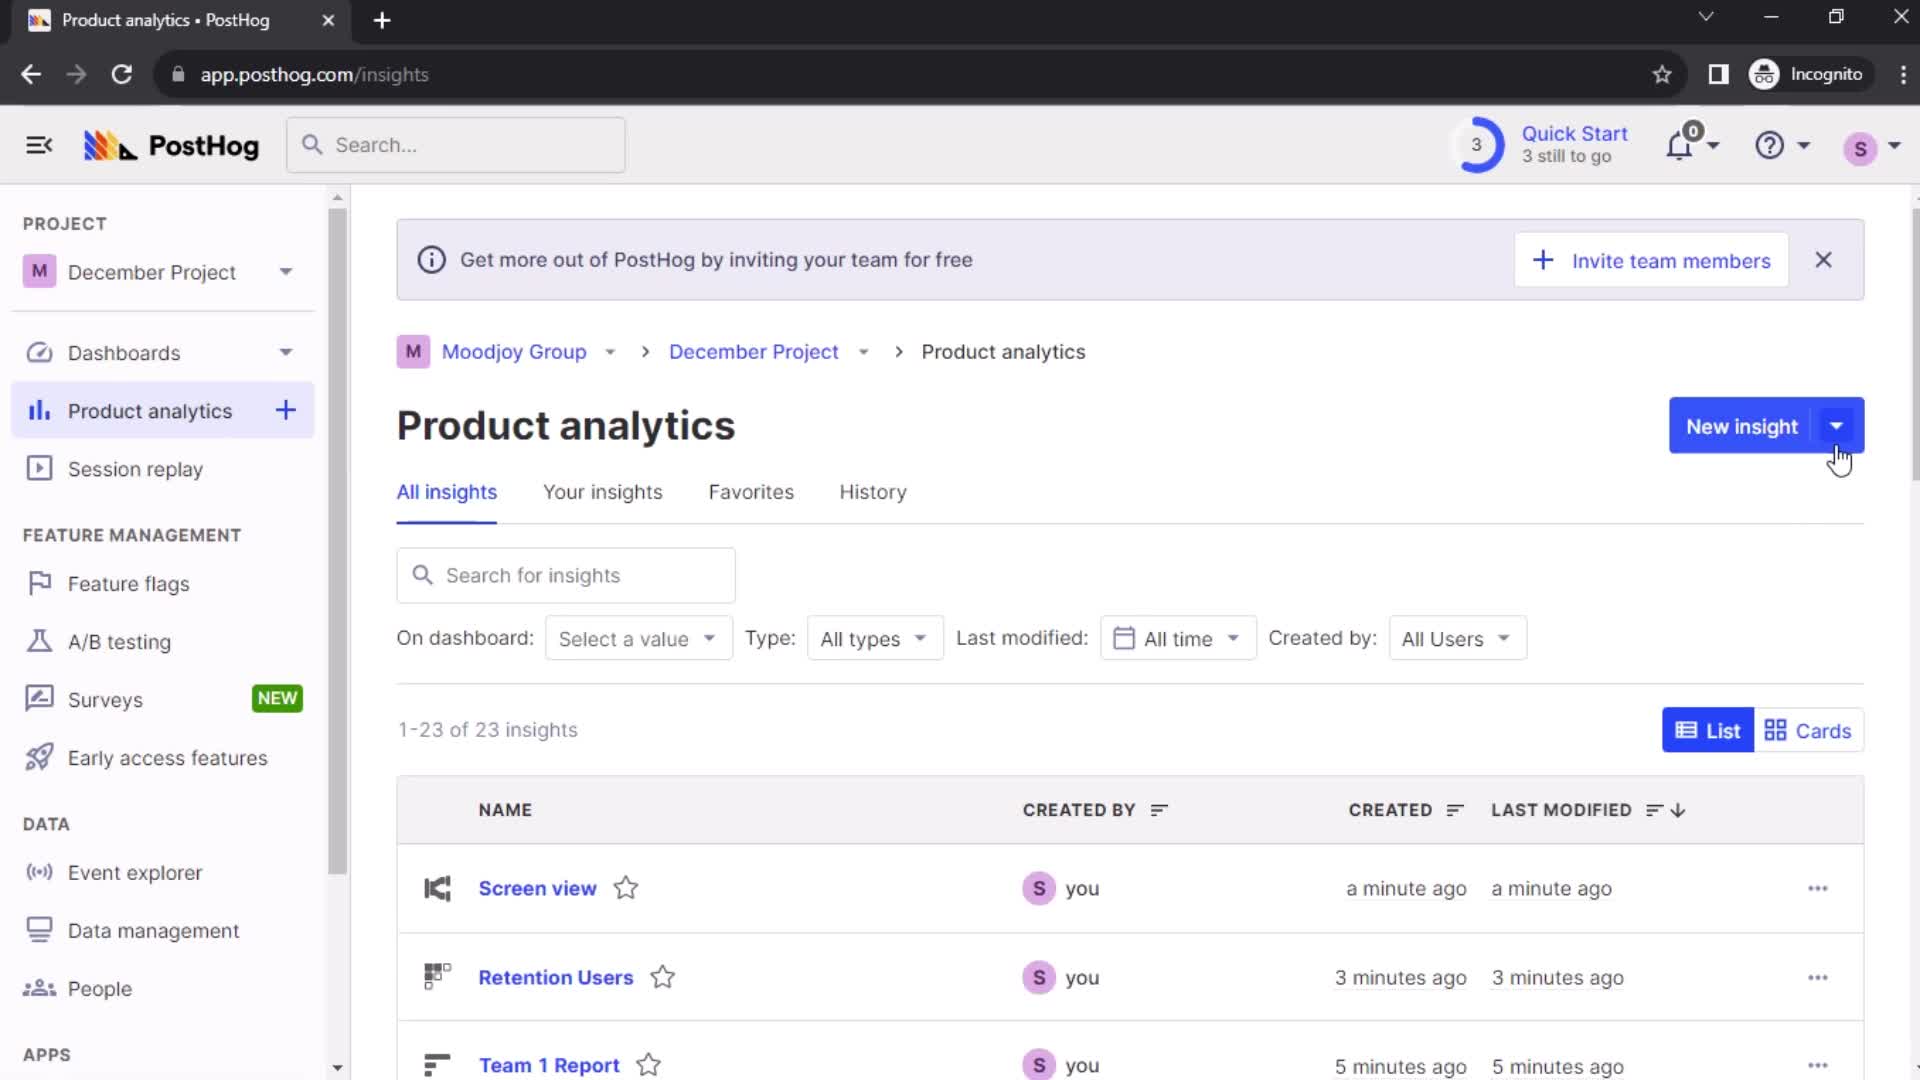Viewport: 1920px width, 1080px height.
Task: Switch to the All insights tab
Action: click(446, 492)
